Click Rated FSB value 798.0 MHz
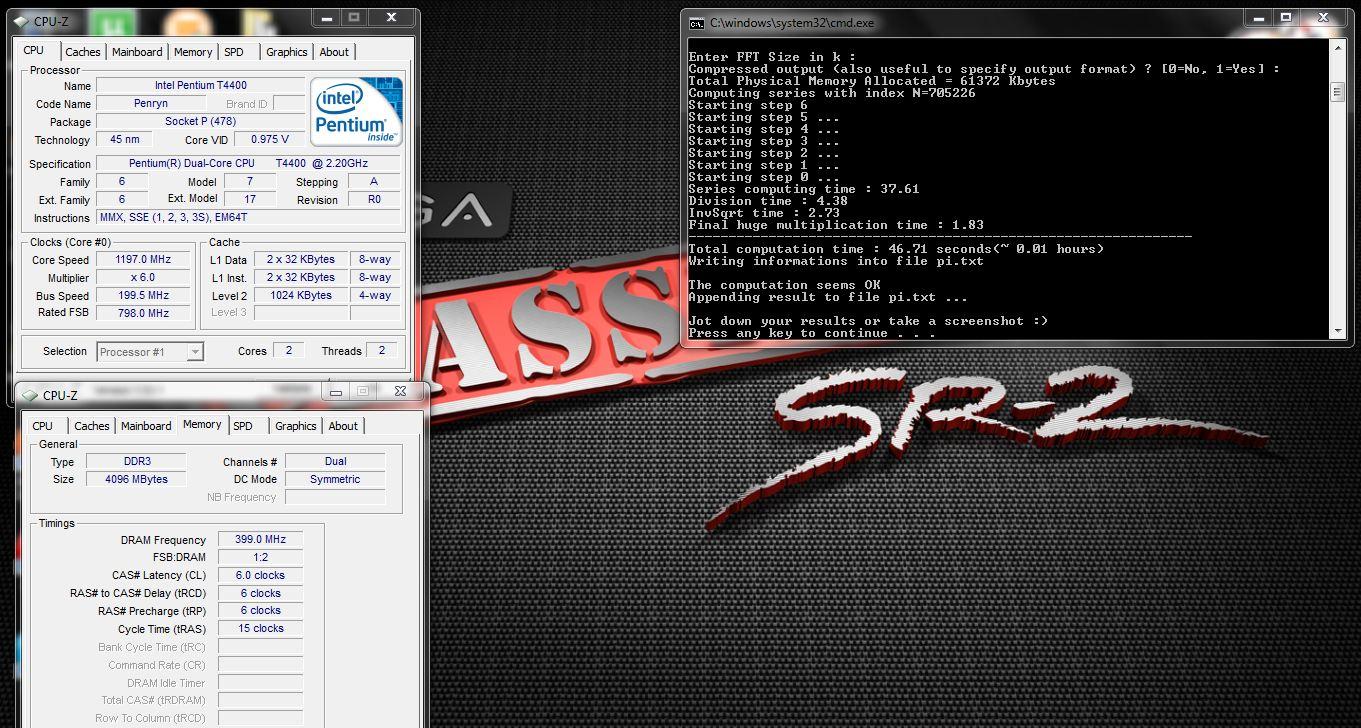 click(x=143, y=313)
